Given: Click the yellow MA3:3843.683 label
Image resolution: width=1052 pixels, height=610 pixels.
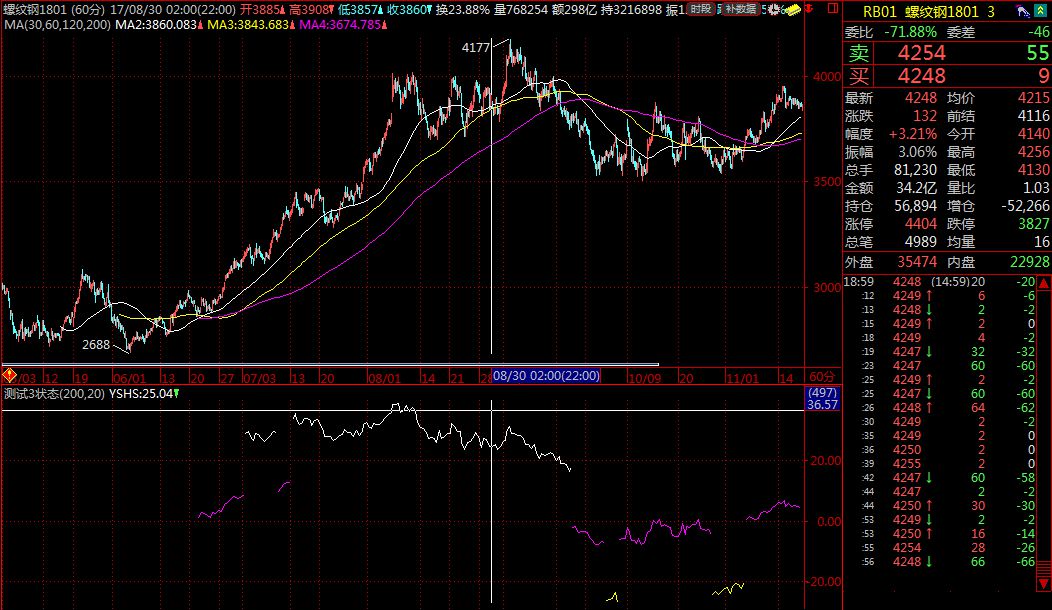Looking at the screenshot, I should coord(249,25).
